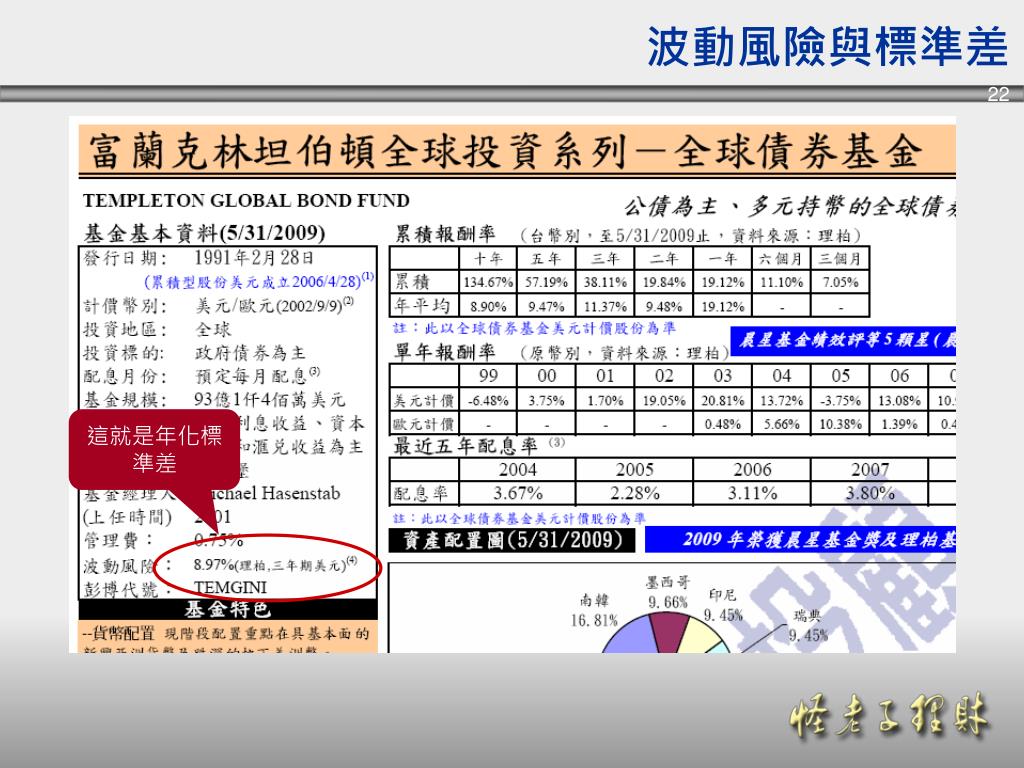Click the pie label "瑞典 9.45%"

[808, 625]
